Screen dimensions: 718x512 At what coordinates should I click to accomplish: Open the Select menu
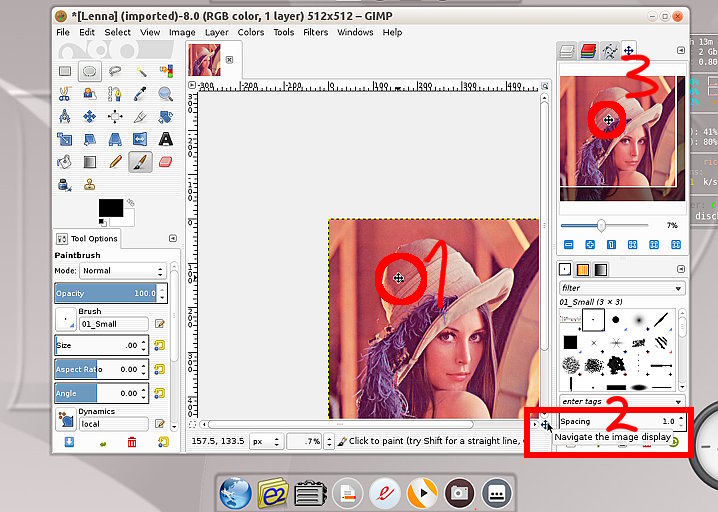pyautogui.click(x=117, y=33)
